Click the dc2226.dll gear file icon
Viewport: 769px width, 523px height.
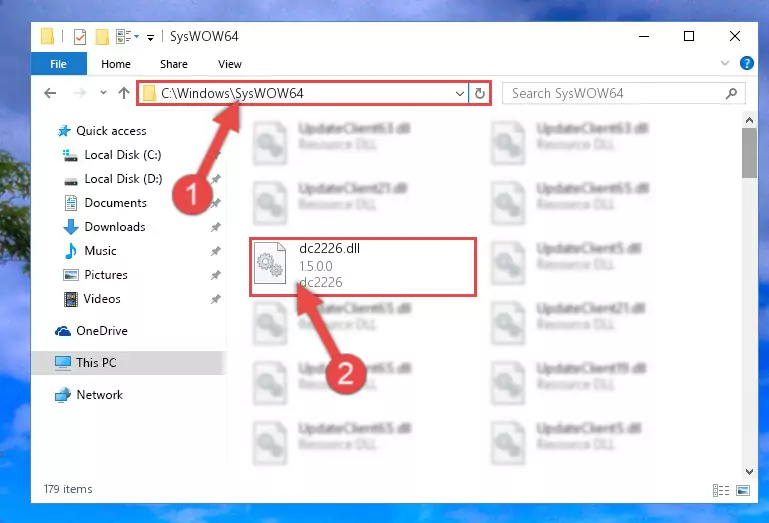pos(270,263)
